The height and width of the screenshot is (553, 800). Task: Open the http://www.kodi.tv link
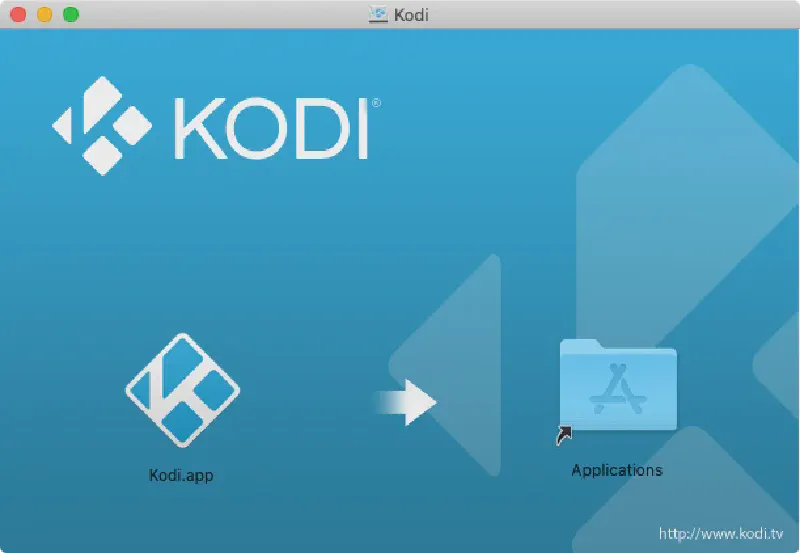coord(725,535)
